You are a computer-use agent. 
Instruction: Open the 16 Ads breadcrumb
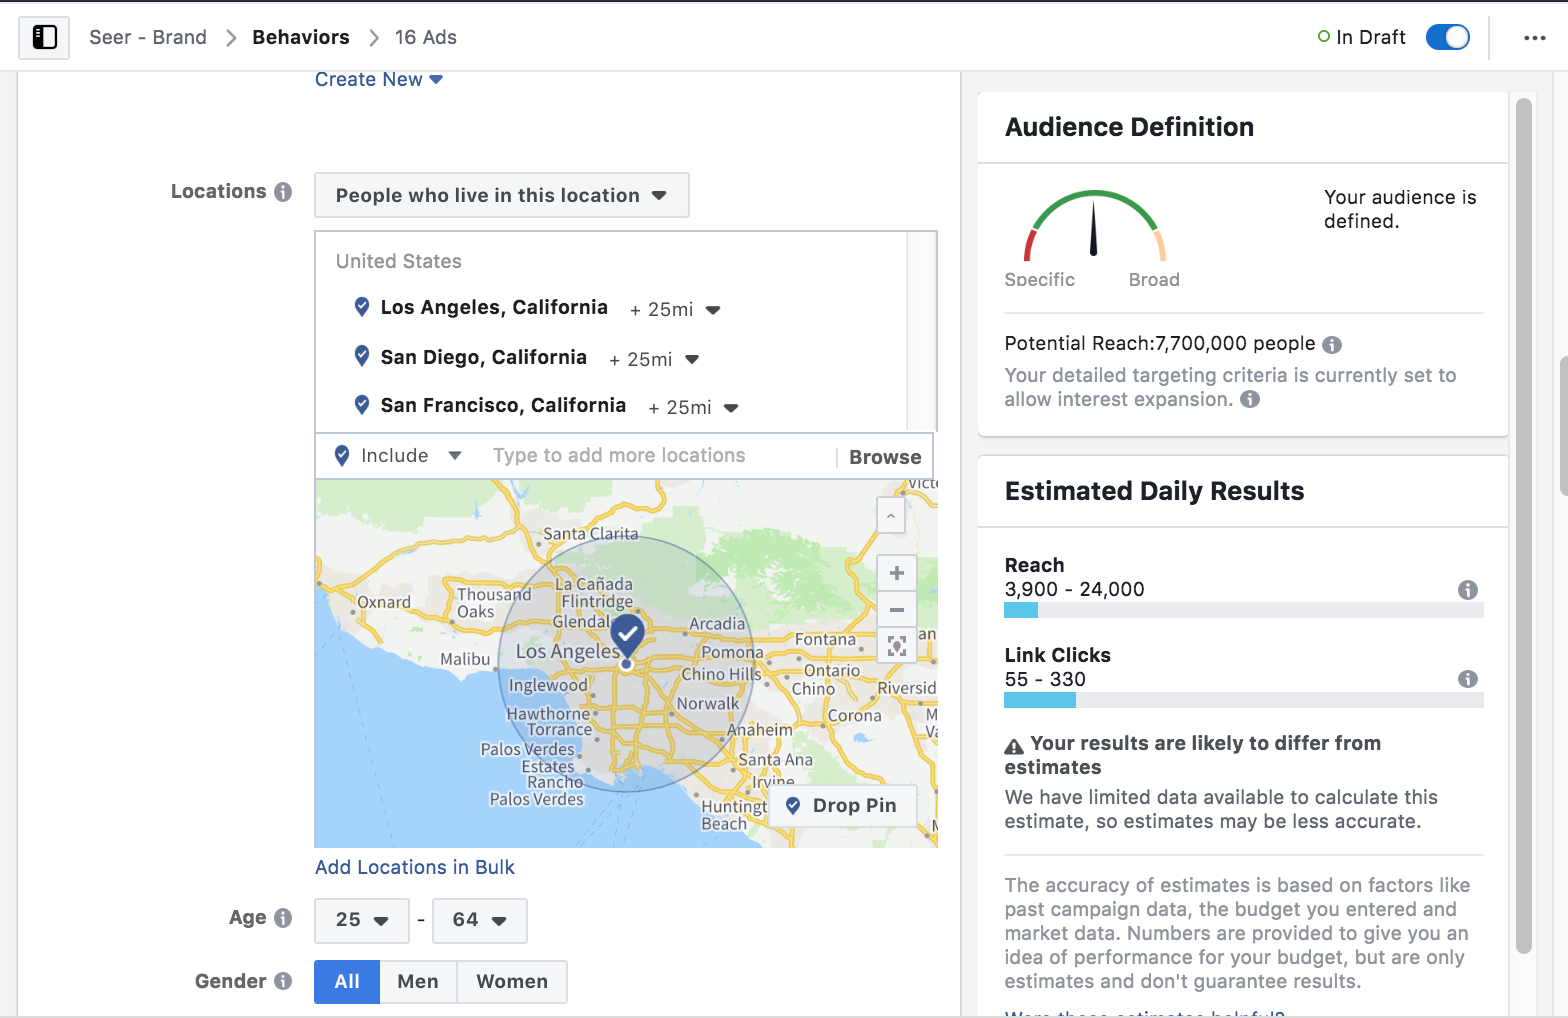[425, 38]
